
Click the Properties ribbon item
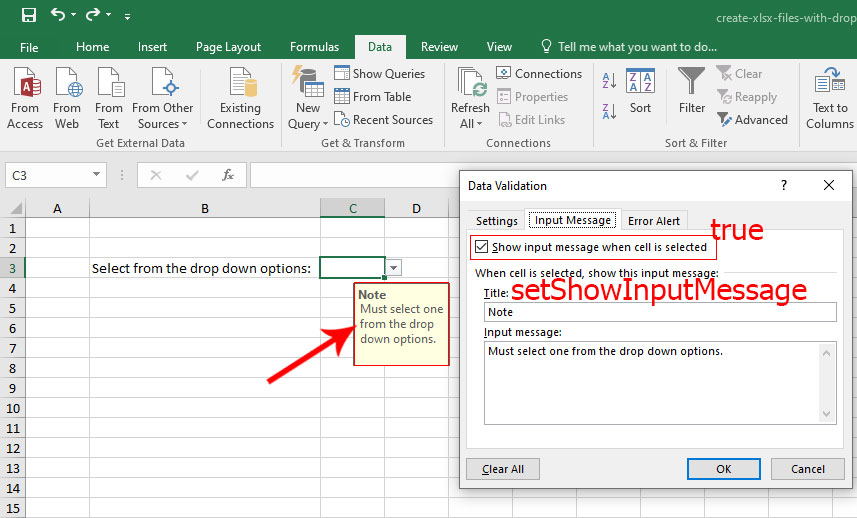point(532,97)
